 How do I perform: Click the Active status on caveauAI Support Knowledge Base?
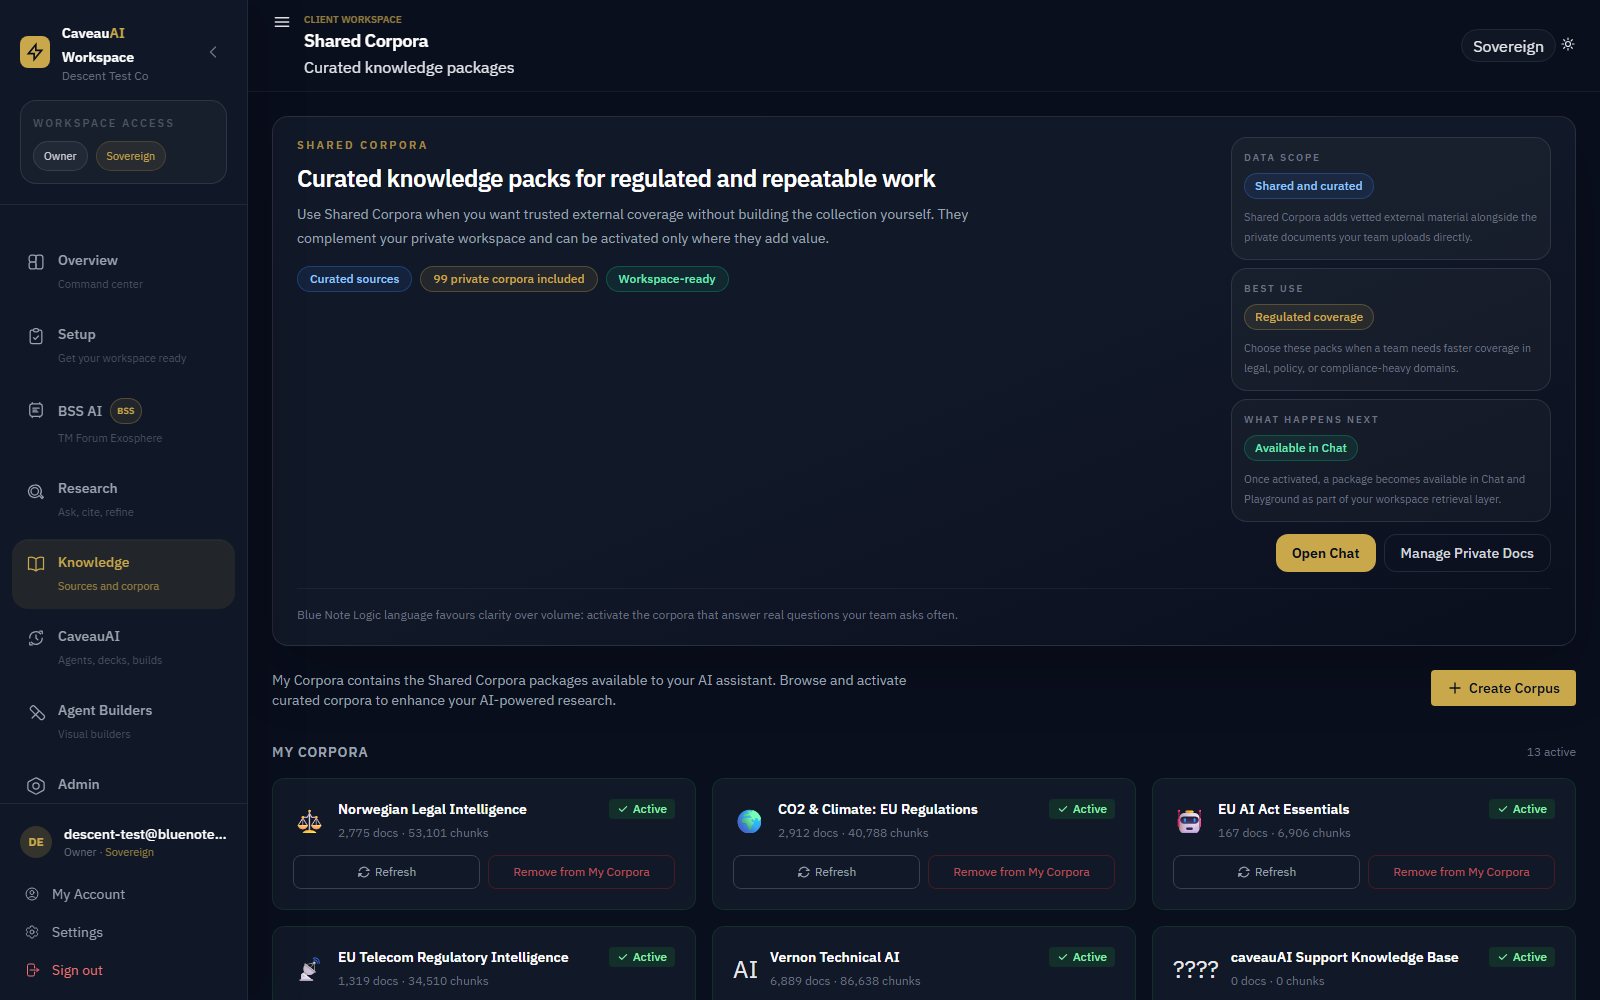1522,957
